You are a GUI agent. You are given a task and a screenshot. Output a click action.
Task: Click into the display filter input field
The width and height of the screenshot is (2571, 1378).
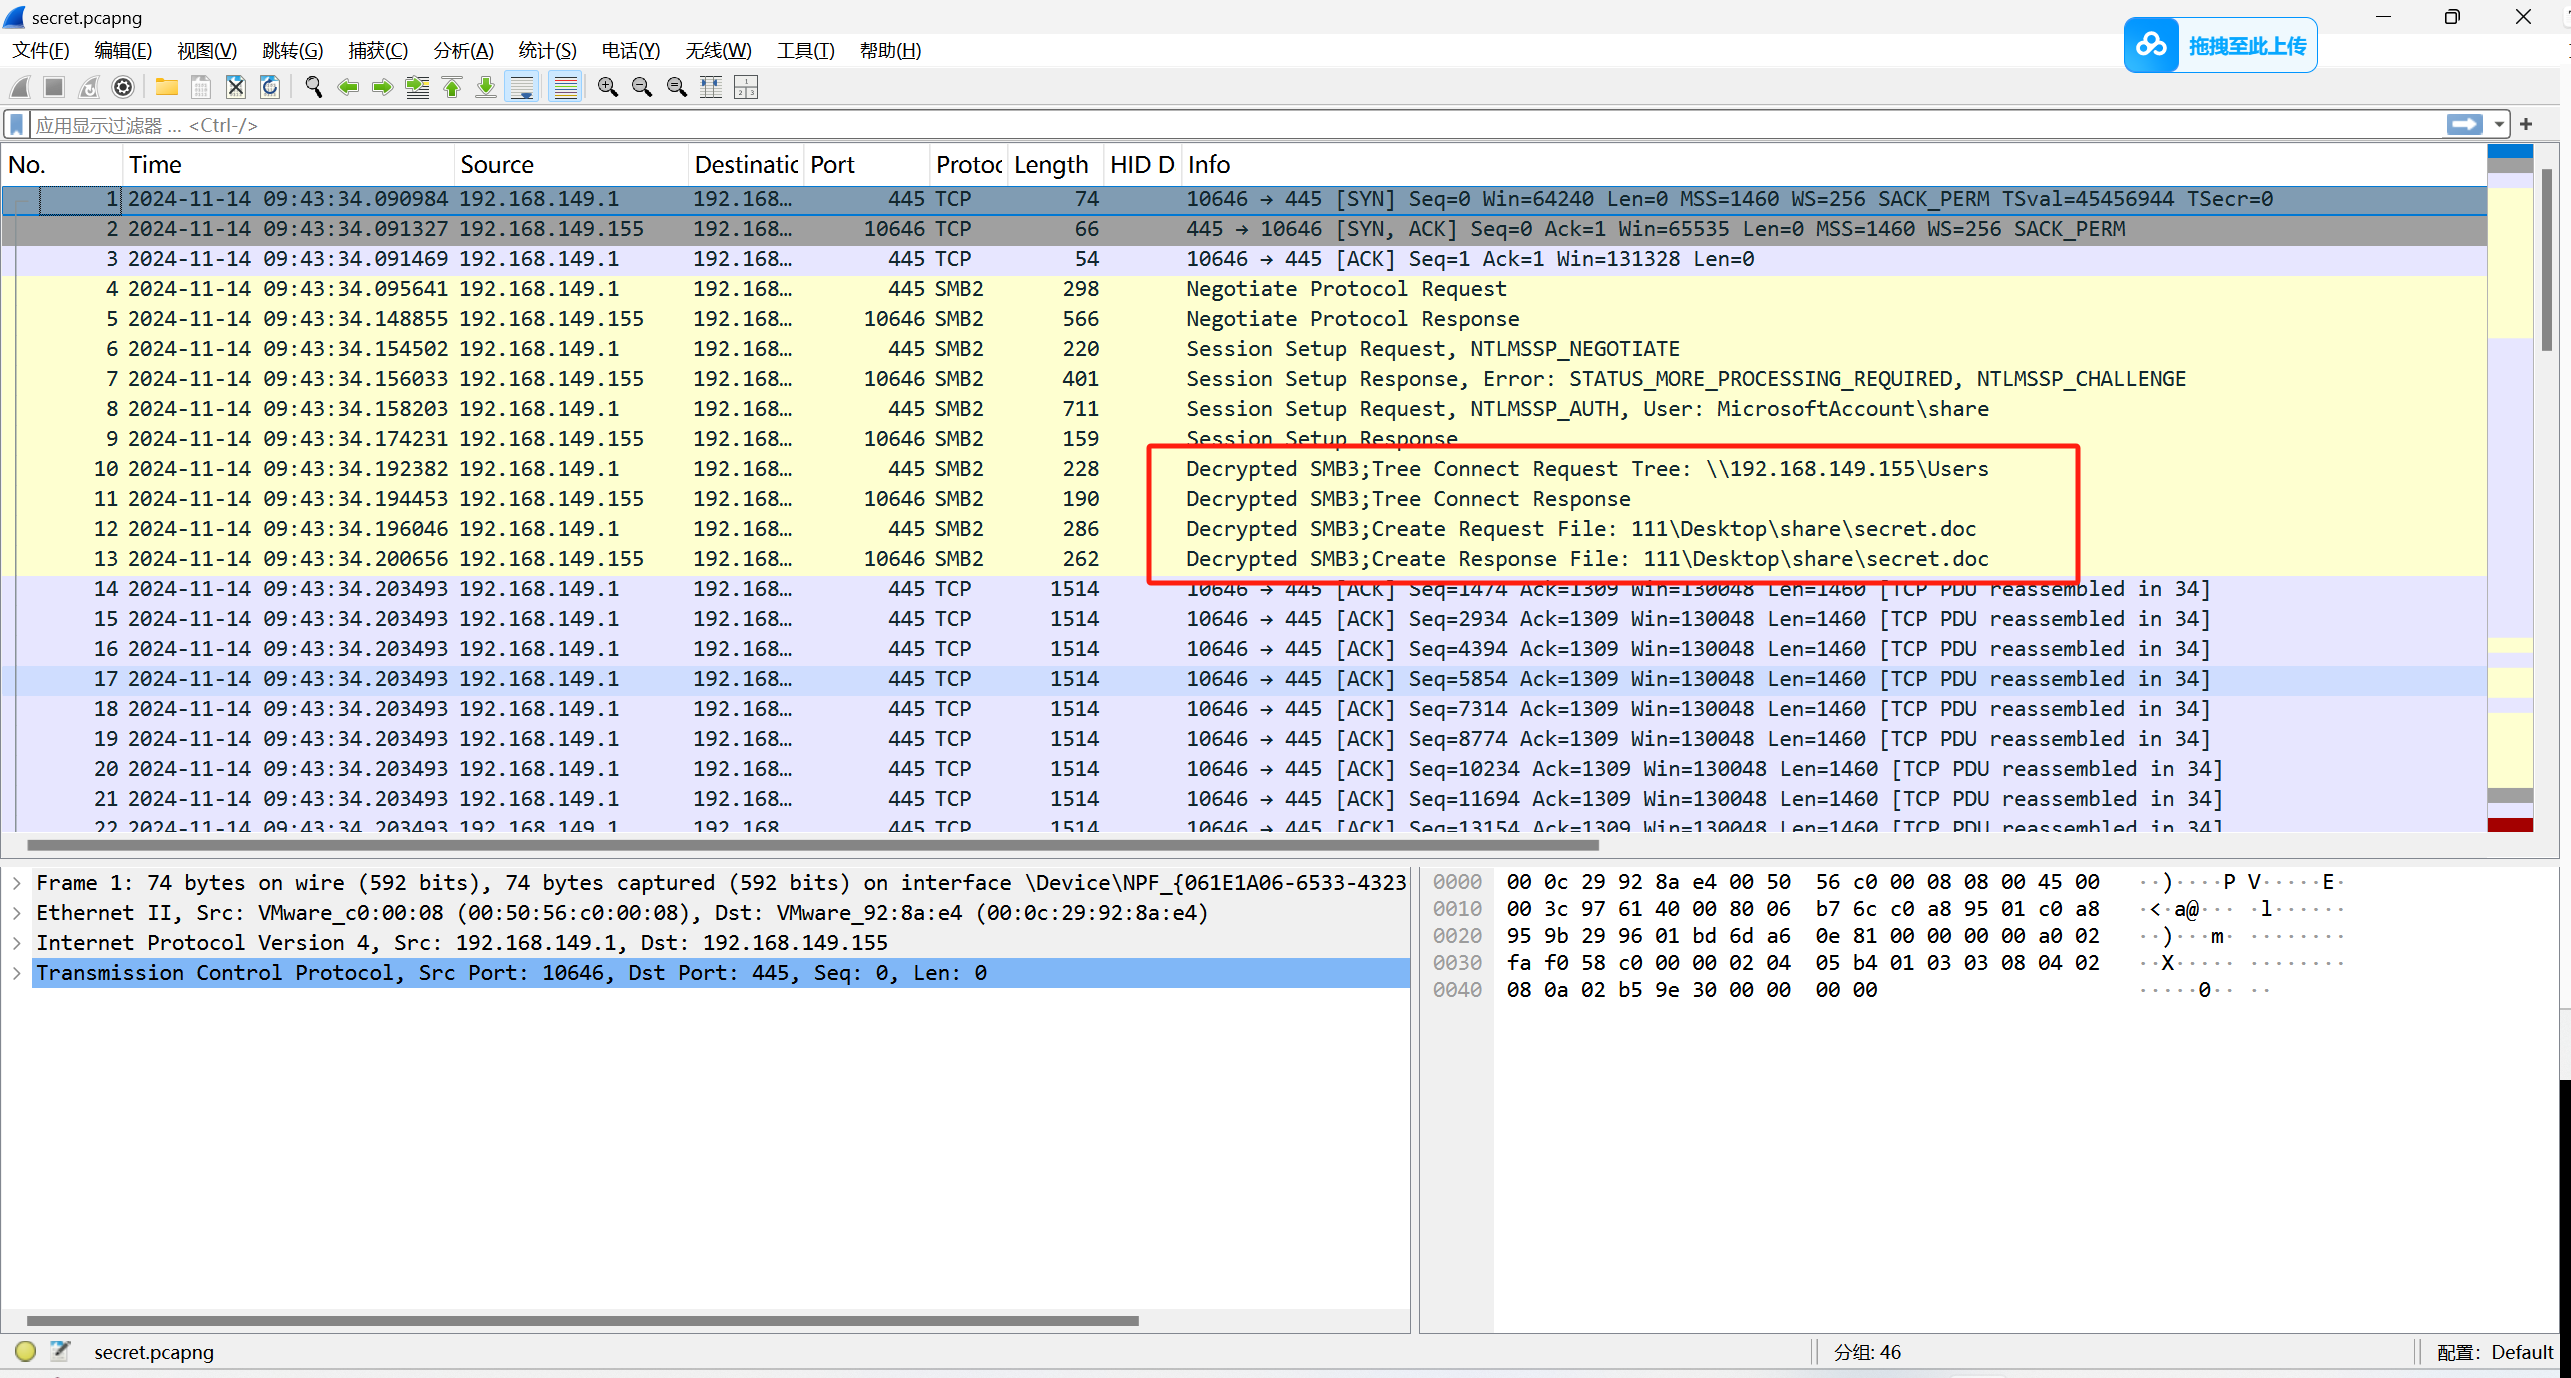[1200, 125]
